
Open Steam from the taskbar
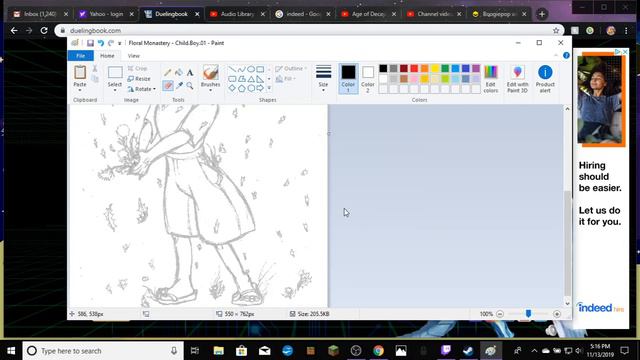[468, 351]
